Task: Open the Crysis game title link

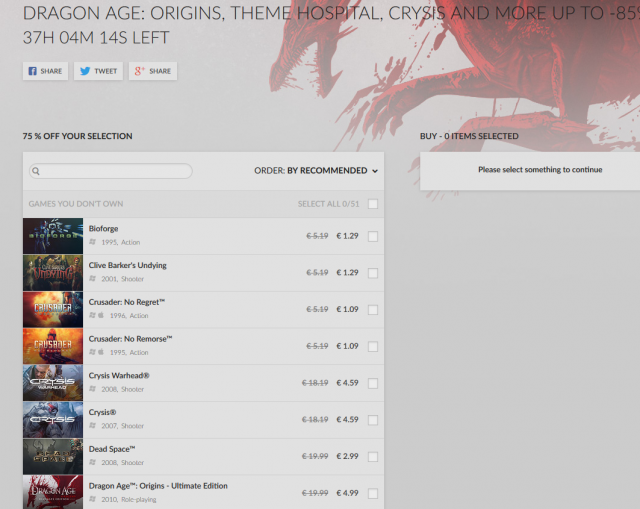Action: click(102, 412)
